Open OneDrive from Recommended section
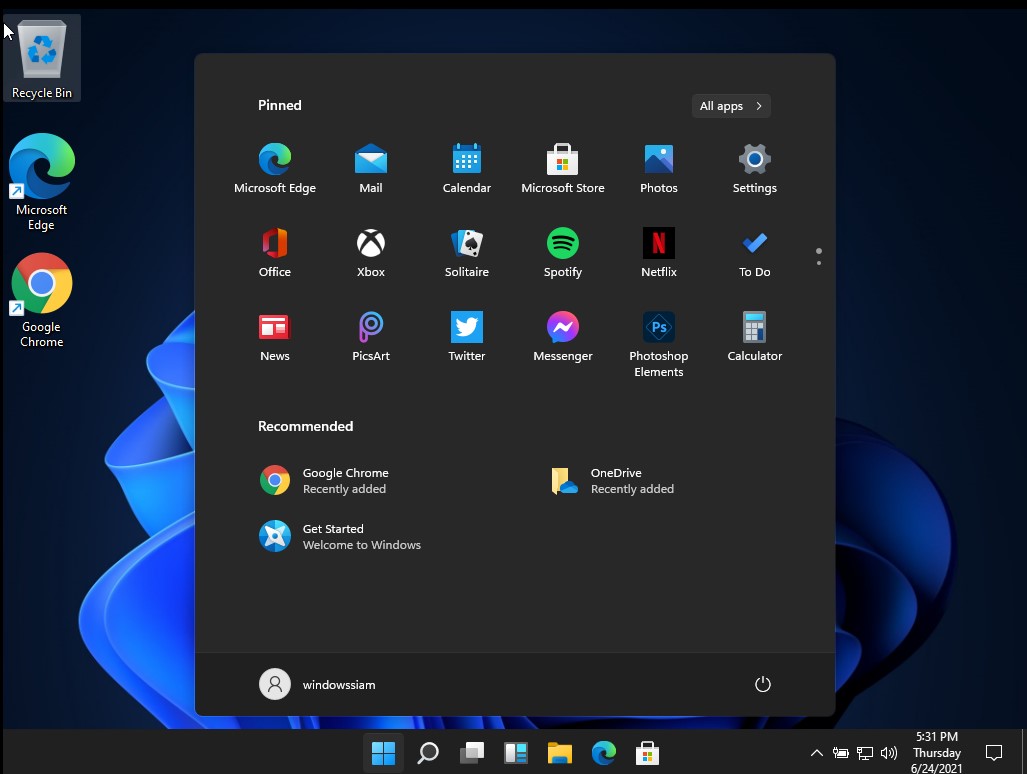 (616, 480)
